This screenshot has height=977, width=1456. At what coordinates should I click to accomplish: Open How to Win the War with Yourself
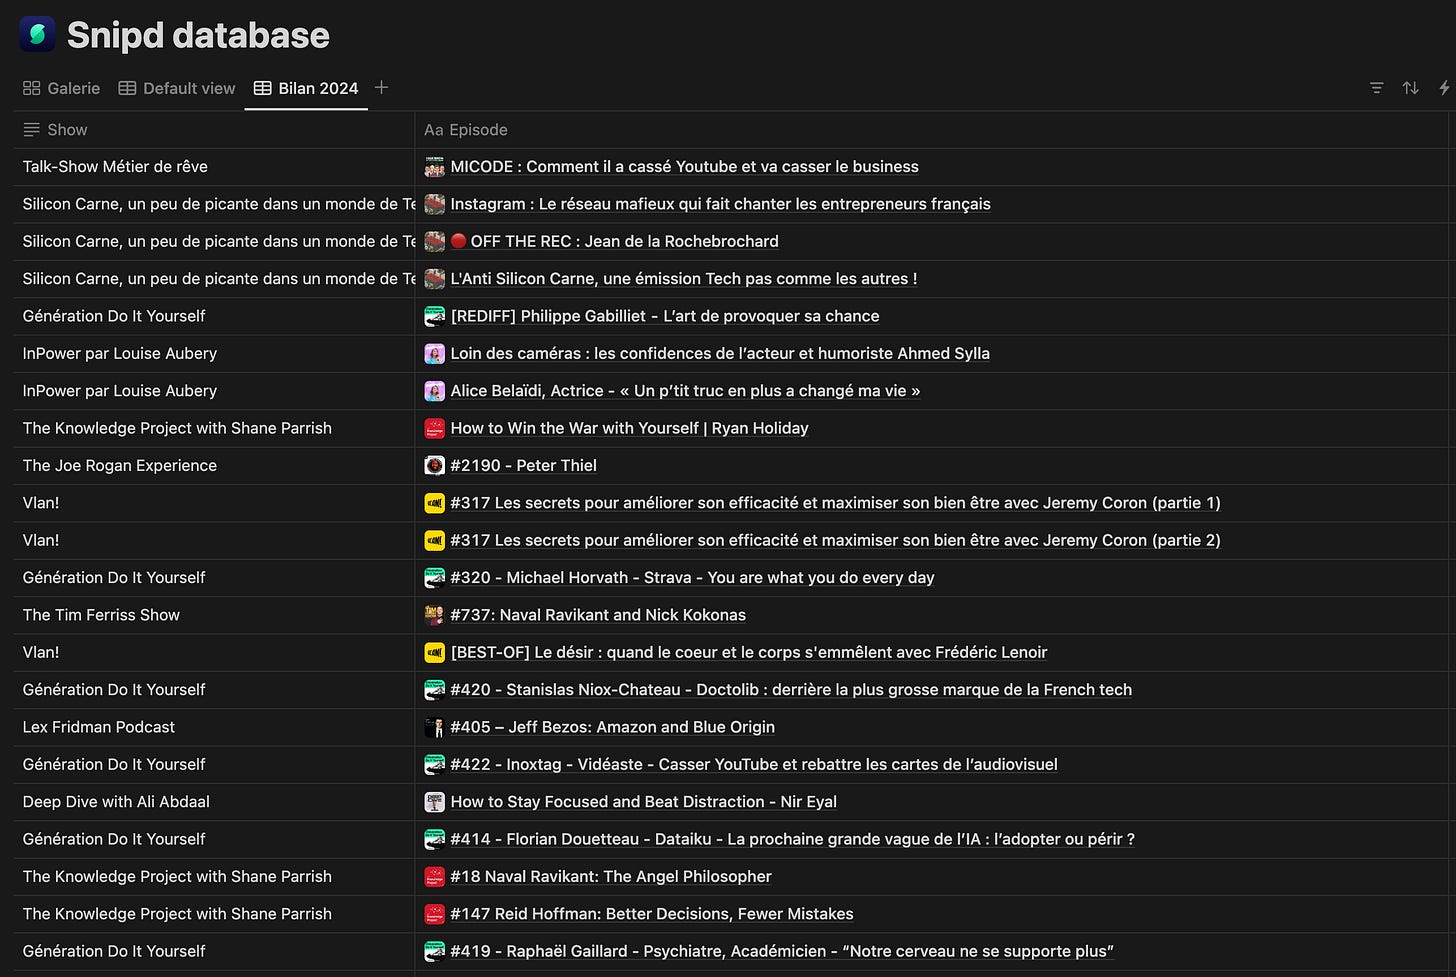coord(630,428)
